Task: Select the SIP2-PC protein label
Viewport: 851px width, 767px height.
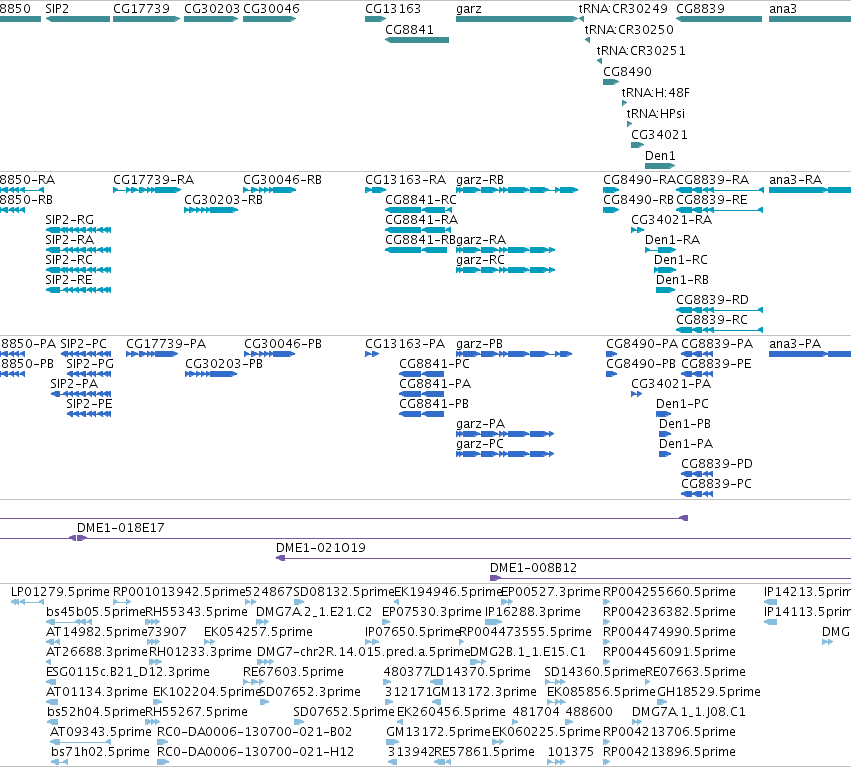Action: tap(84, 344)
